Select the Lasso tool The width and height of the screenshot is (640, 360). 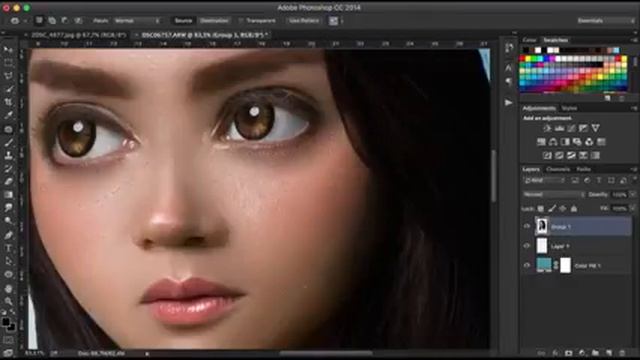[8, 76]
